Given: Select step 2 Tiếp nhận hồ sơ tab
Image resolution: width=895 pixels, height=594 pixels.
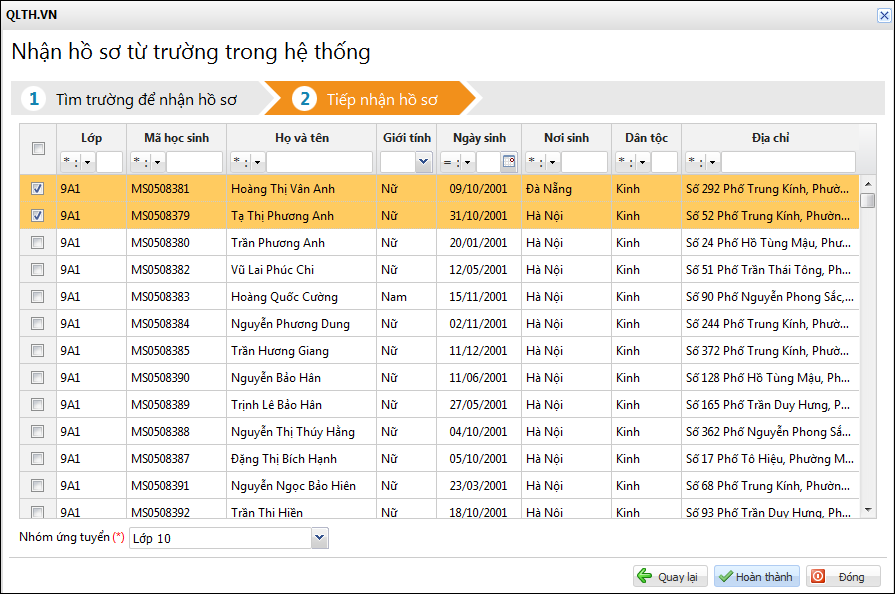Looking at the screenshot, I should (x=370, y=99).
